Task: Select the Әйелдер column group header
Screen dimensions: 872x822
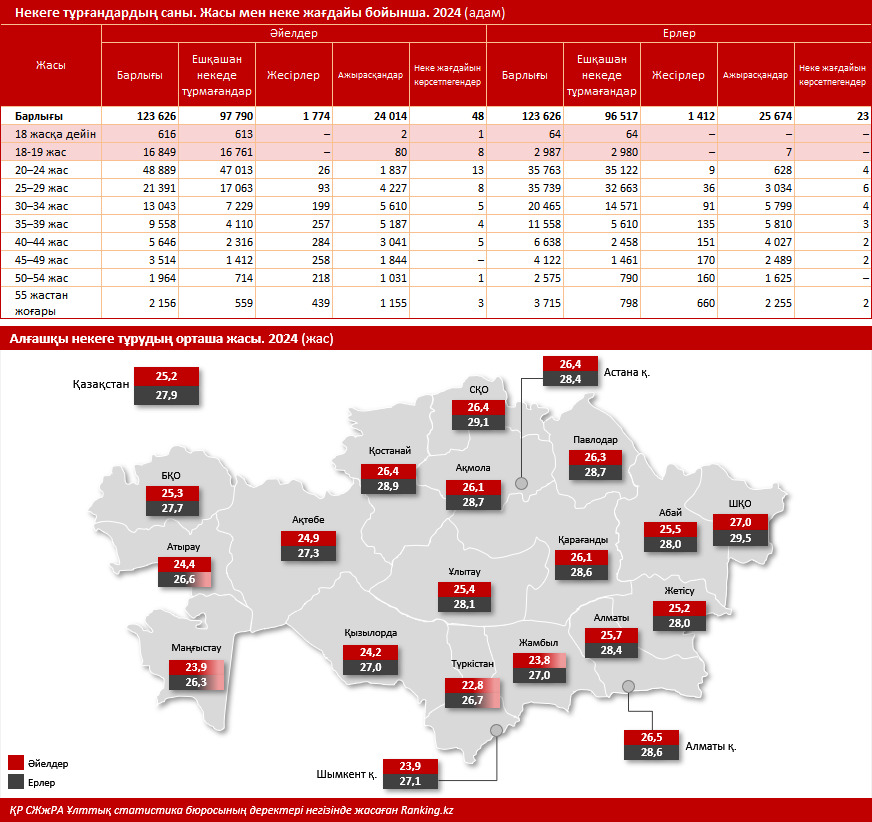Action: click(x=293, y=33)
